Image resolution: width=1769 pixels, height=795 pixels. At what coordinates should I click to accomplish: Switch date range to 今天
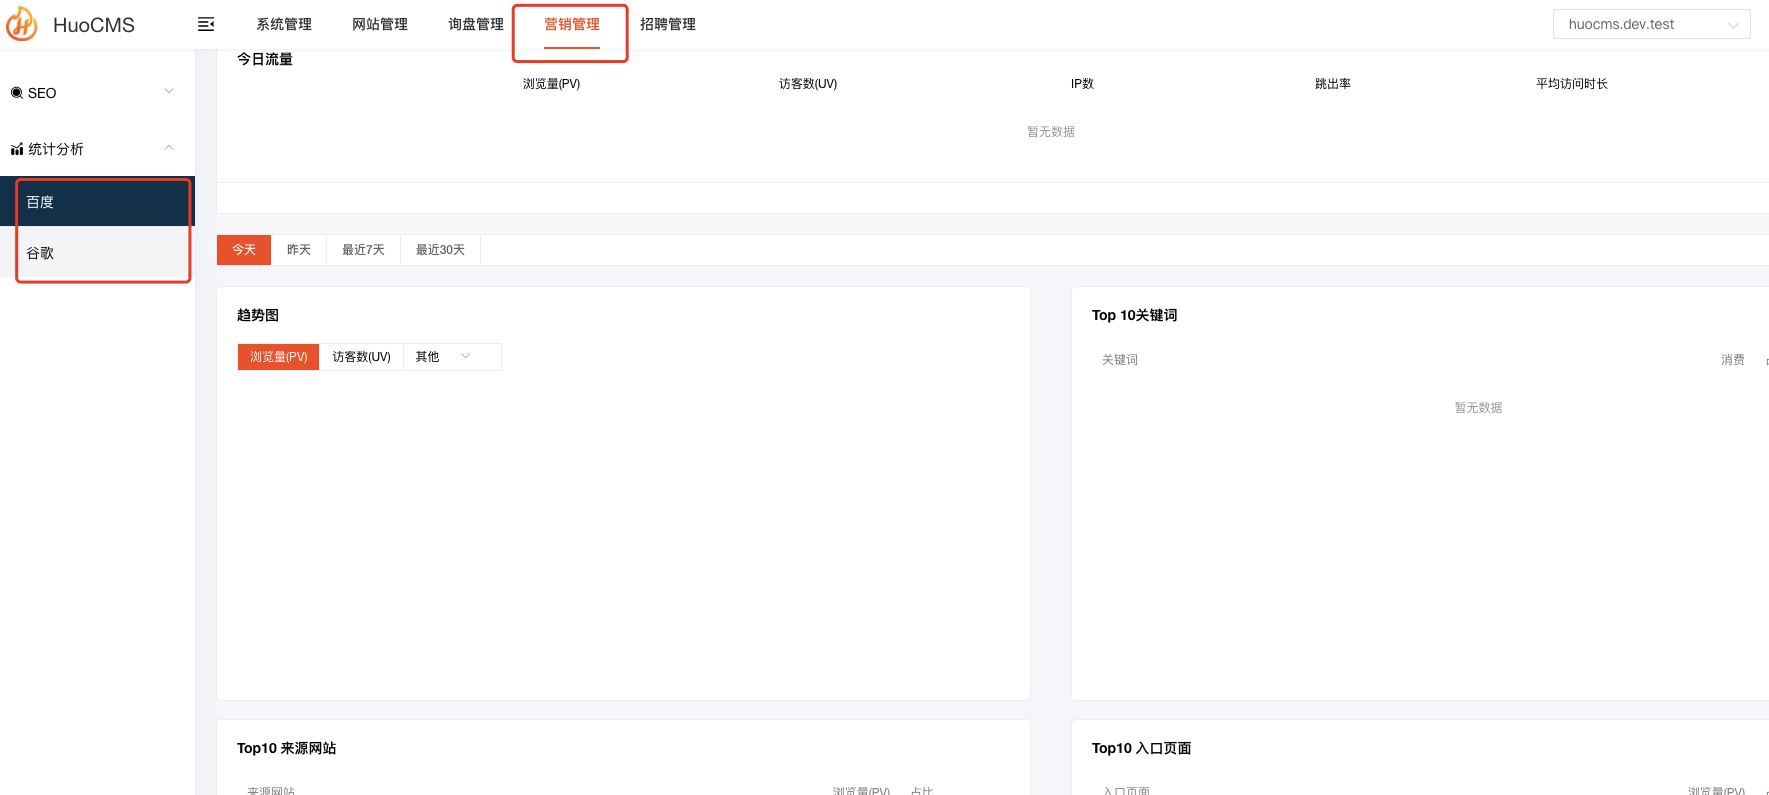pyautogui.click(x=244, y=250)
